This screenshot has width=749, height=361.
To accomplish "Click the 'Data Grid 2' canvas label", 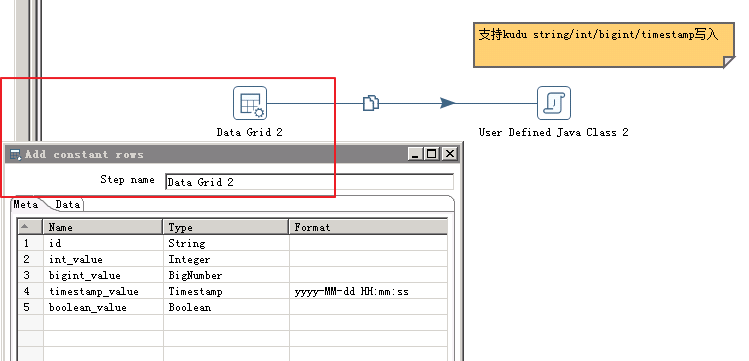I will point(249,132).
